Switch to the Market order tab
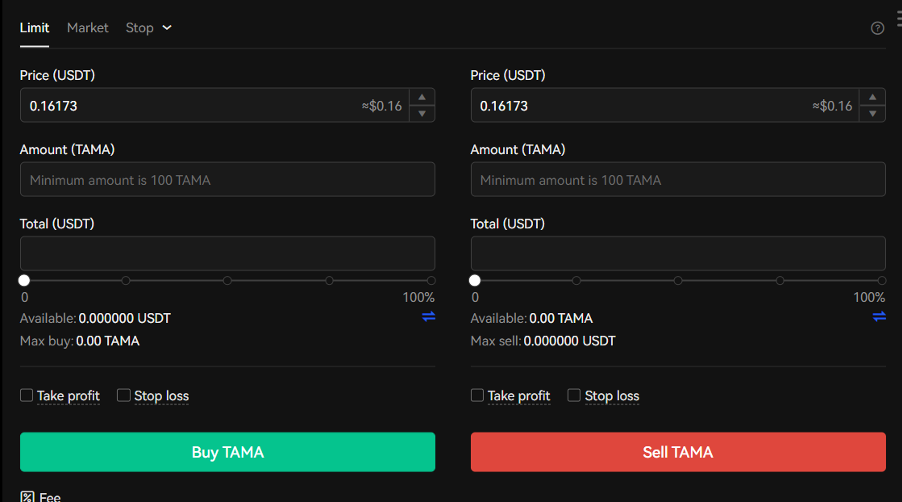This screenshot has width=902, height=502. [87, 28]
